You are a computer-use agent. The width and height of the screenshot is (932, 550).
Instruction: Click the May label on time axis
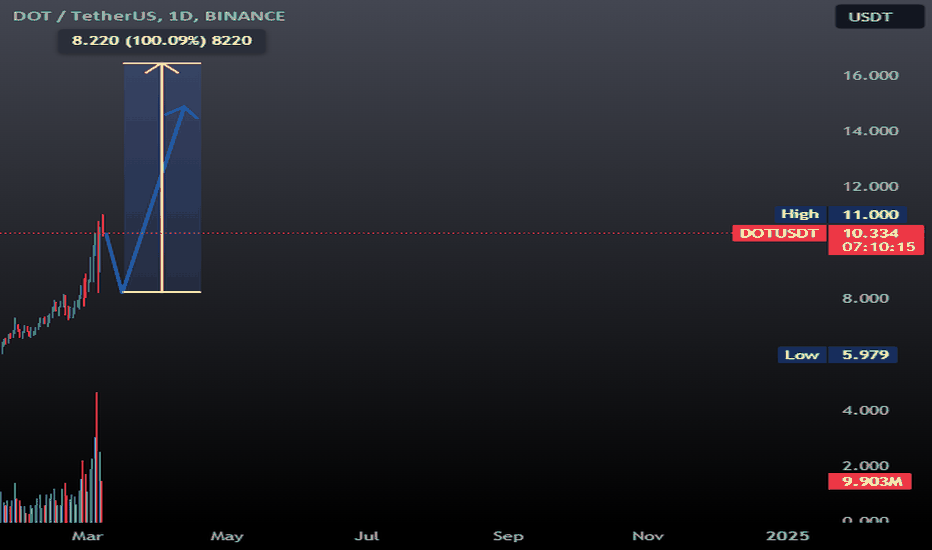pyautogui.click(x=227, y=536)
